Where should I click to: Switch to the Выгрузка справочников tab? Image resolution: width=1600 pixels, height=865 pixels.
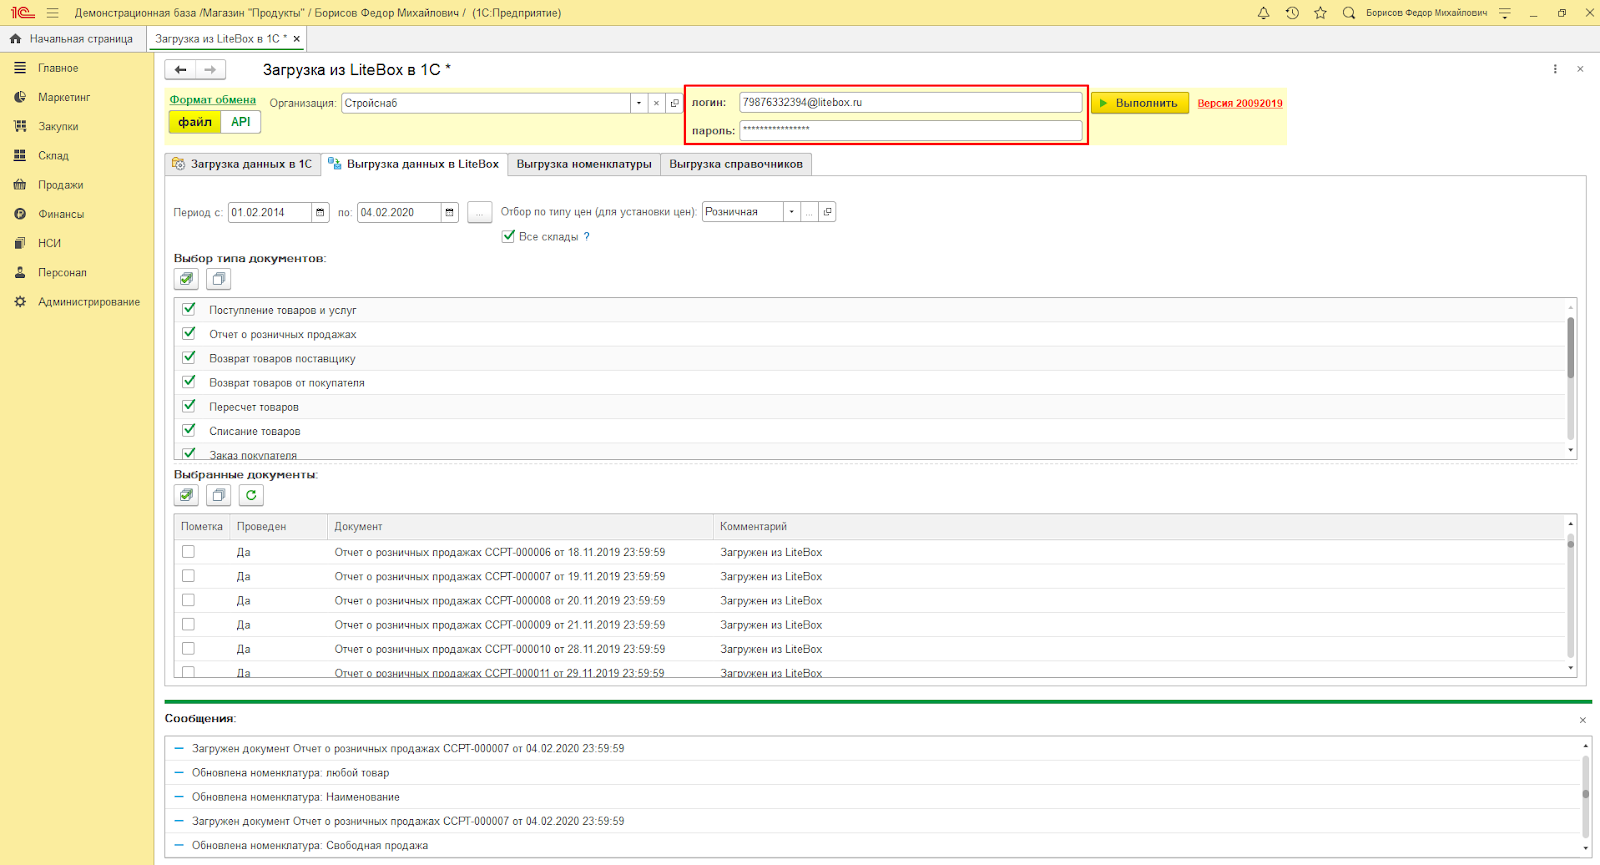(x=736, y=164)
